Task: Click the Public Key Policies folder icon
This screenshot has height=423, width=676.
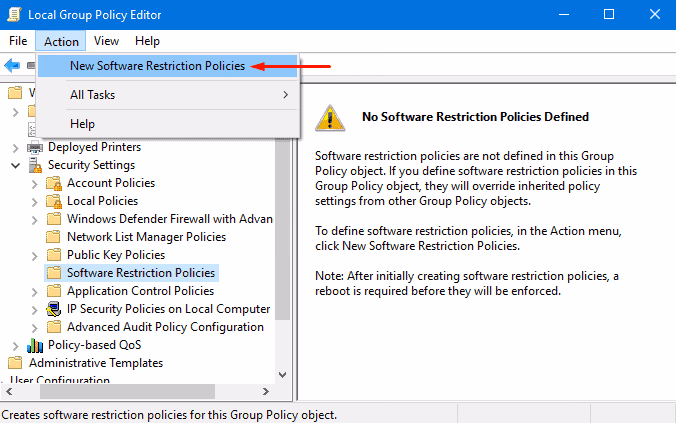Action: pyautogui.click(x=53, y=255)
